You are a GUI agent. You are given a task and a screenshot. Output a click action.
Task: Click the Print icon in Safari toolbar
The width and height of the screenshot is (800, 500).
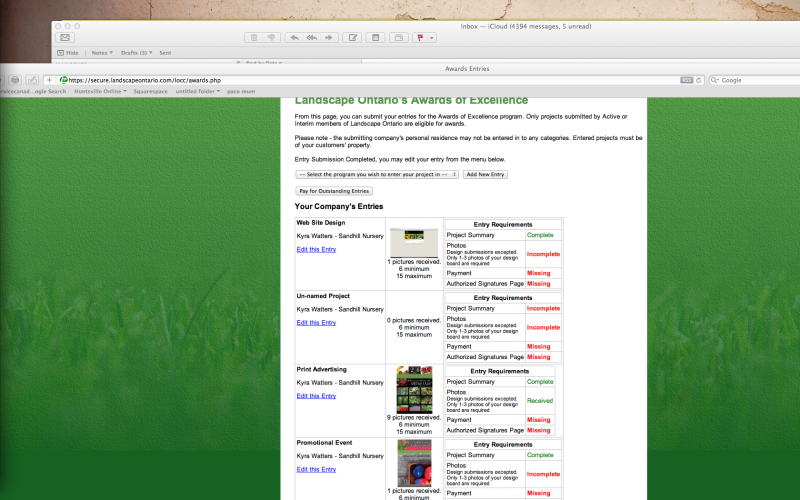[15, 80]
